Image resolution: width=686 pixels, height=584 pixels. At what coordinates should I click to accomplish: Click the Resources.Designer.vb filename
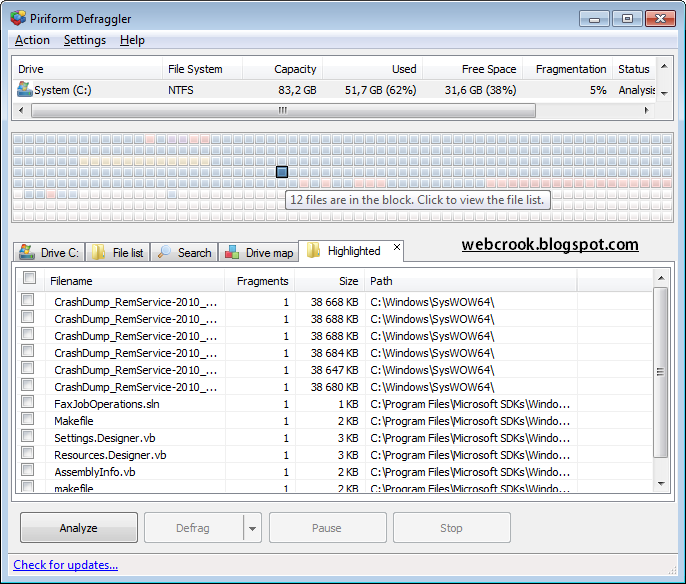(110, 455)
